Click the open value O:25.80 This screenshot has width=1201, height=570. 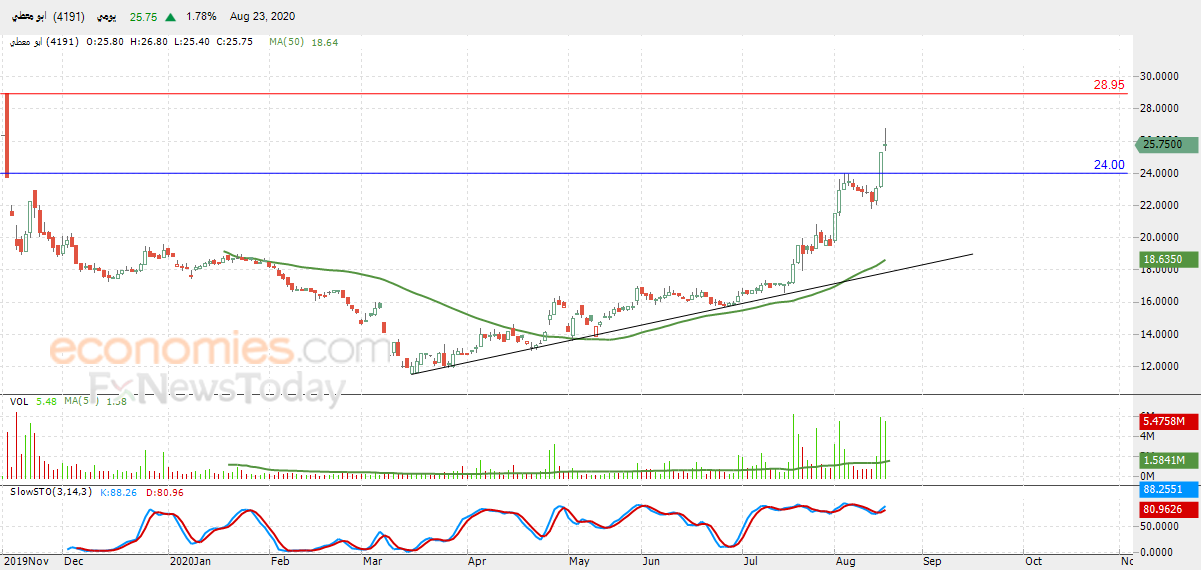pos(105,42)
